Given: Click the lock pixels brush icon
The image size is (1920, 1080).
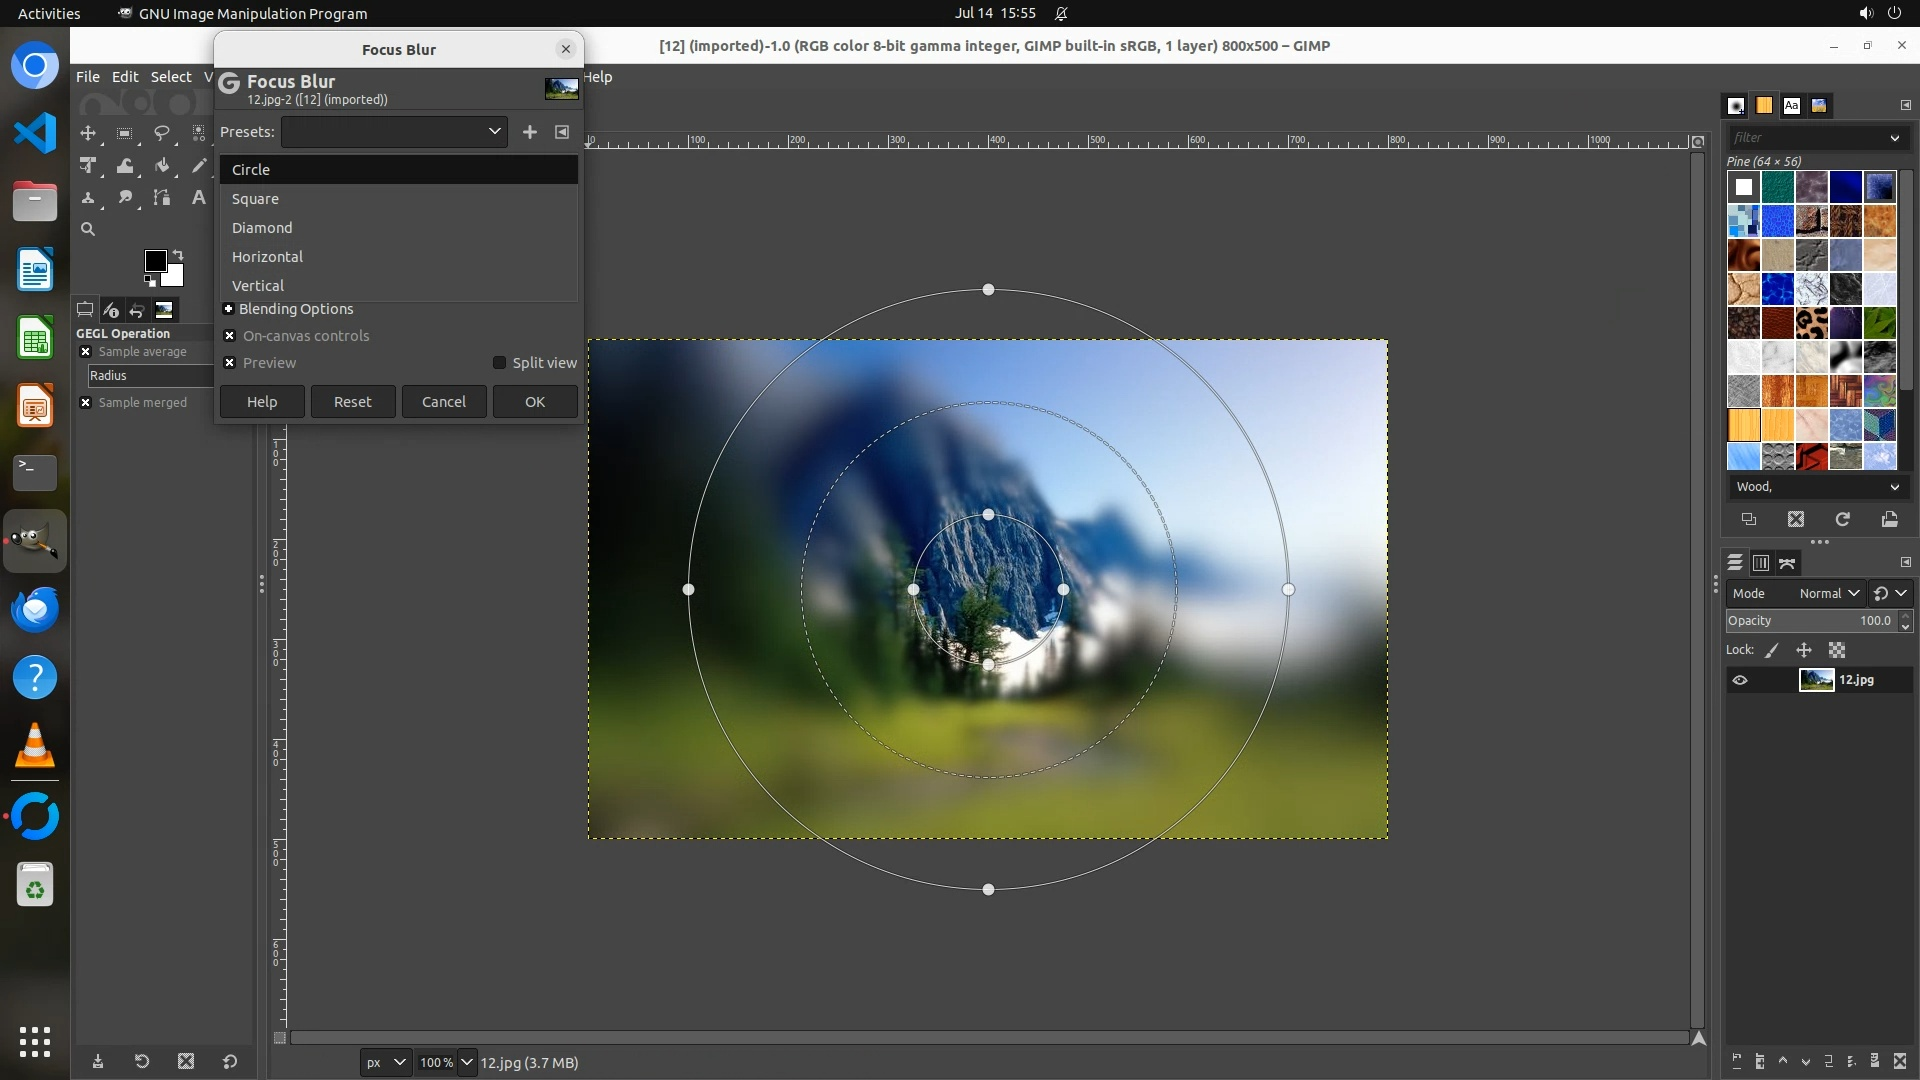Looking at the screenshot, I should pyautogui.click(x=1772, y=650).
